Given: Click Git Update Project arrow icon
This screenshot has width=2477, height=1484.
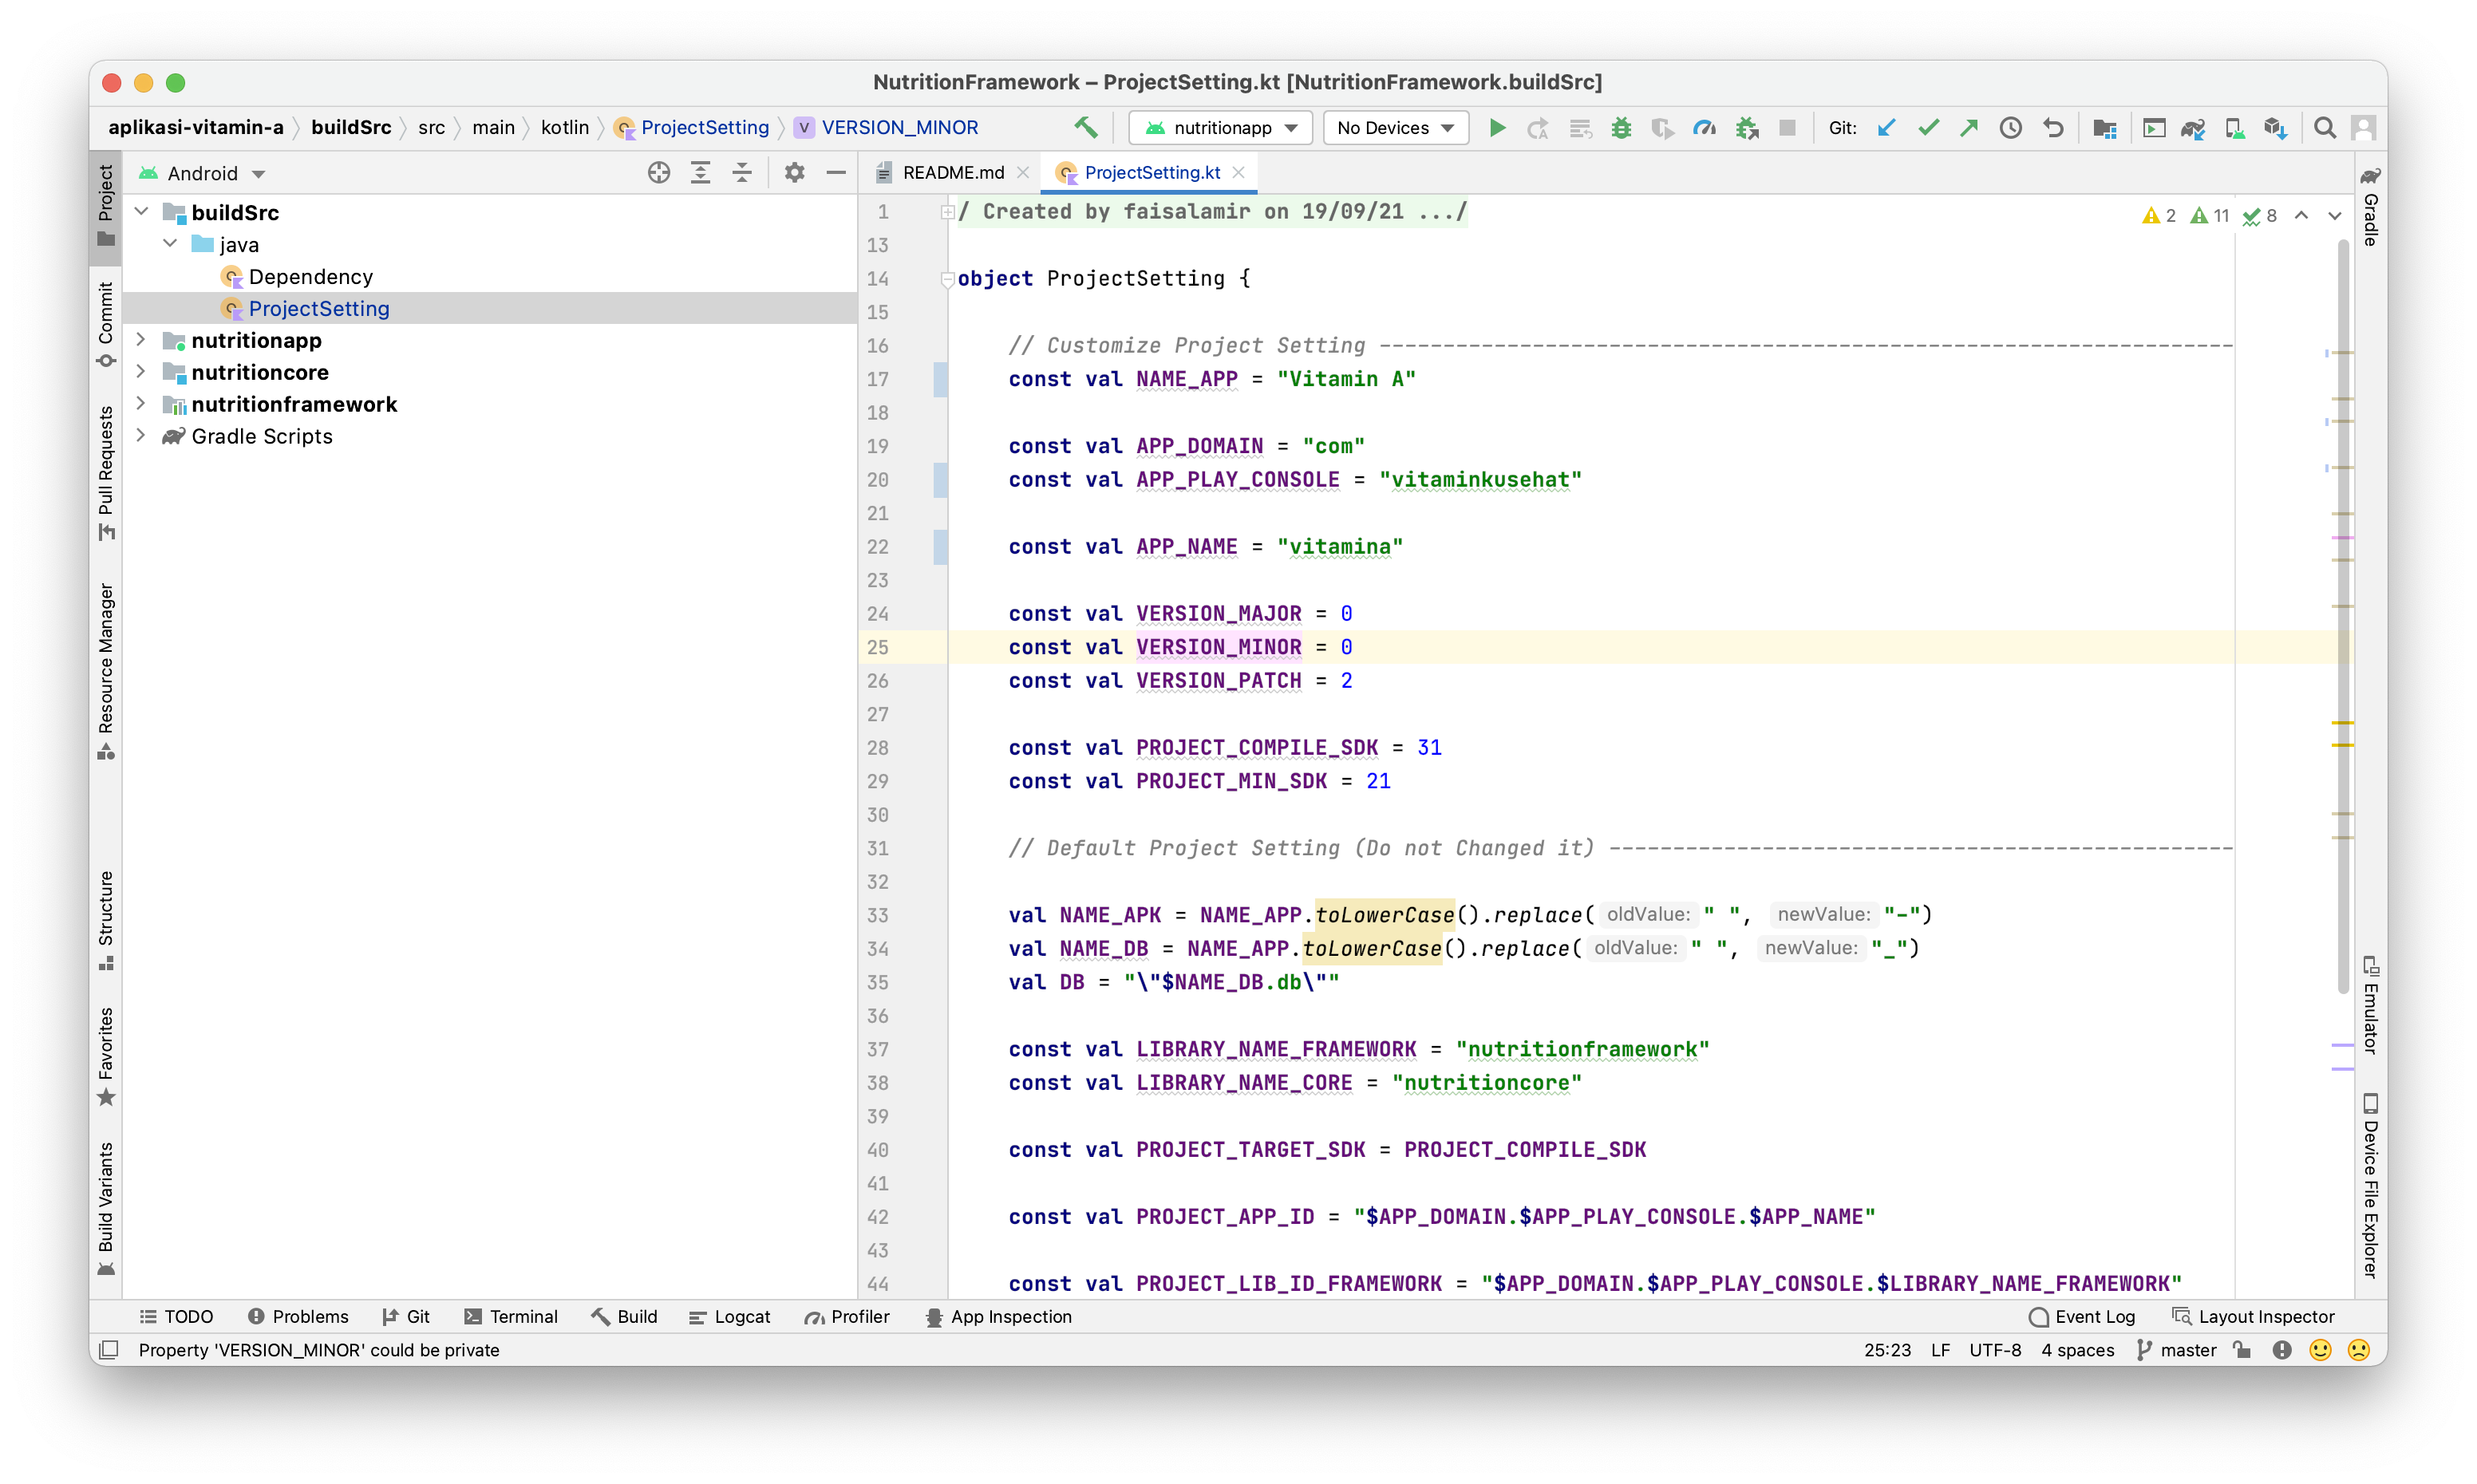Looking at the screenshot, I should [x=1886, y=128].
